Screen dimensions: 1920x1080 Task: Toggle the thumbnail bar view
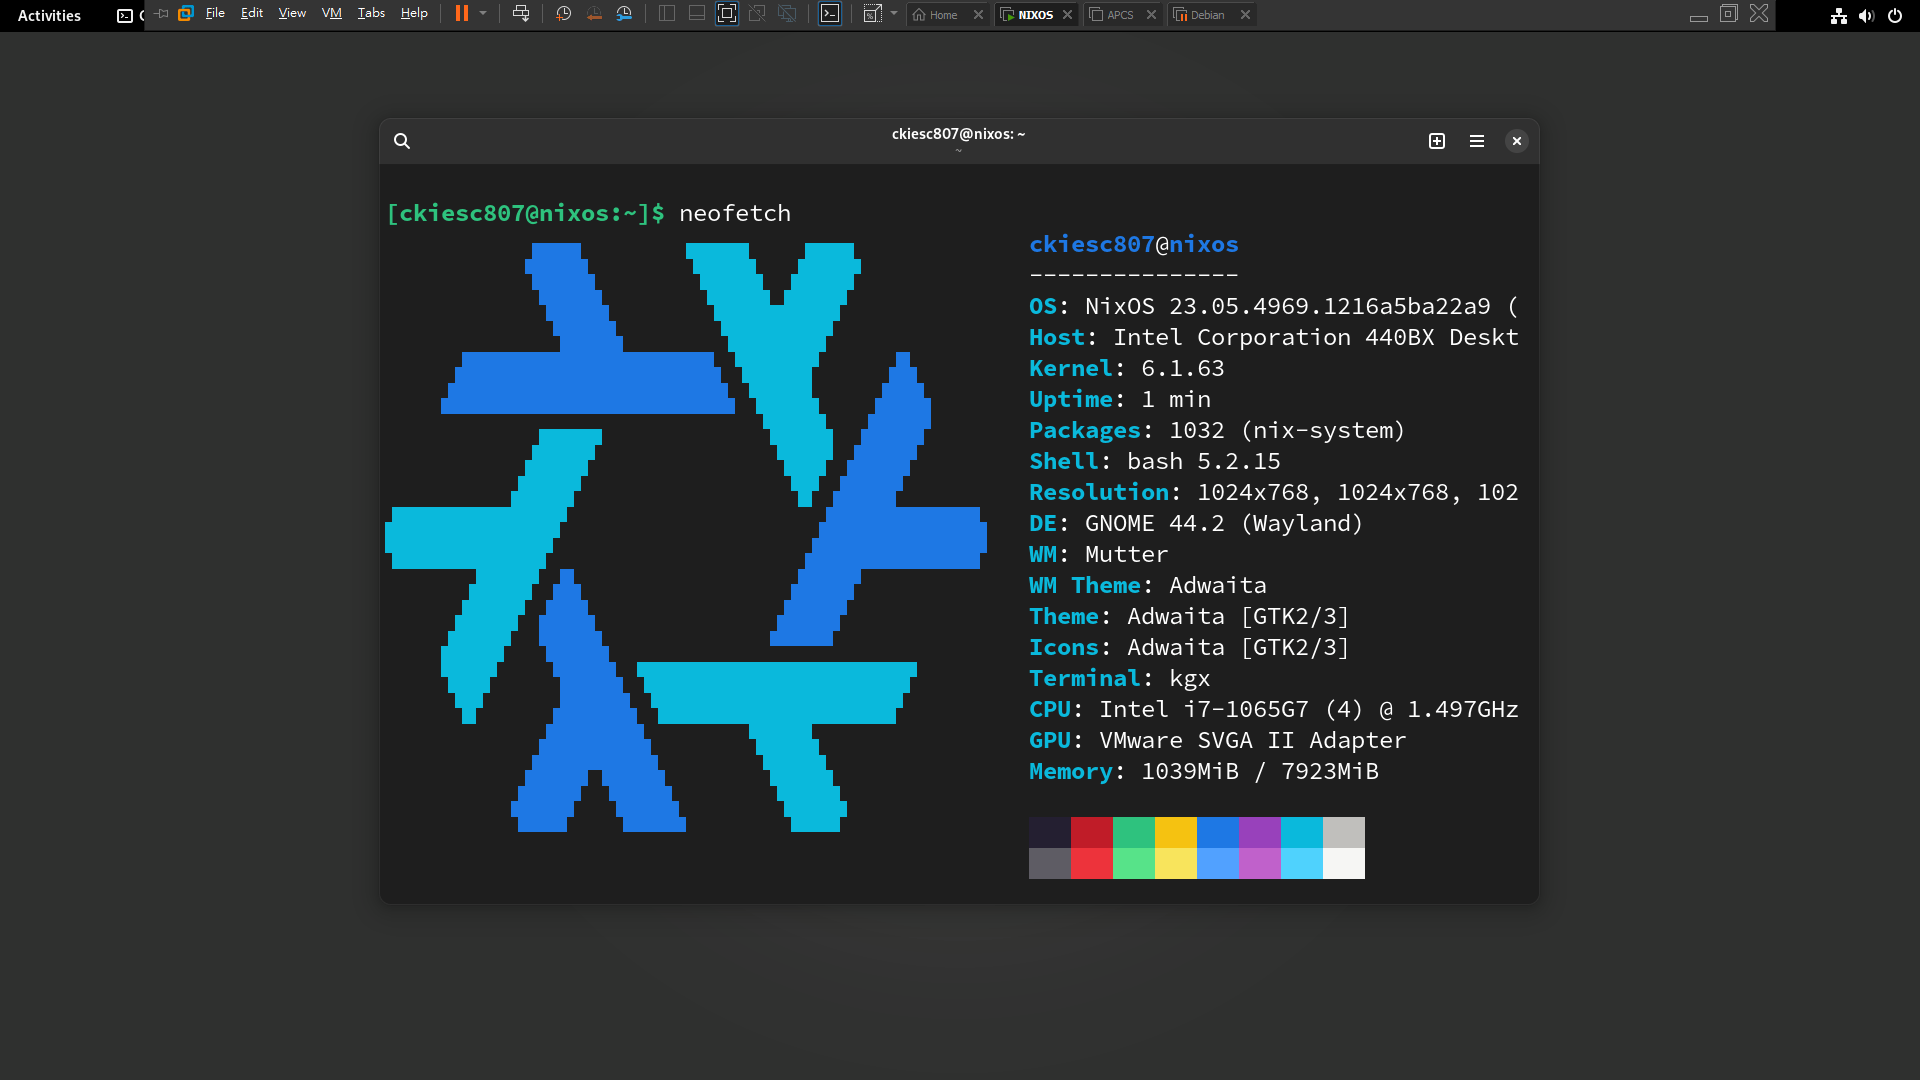[697, 14]
